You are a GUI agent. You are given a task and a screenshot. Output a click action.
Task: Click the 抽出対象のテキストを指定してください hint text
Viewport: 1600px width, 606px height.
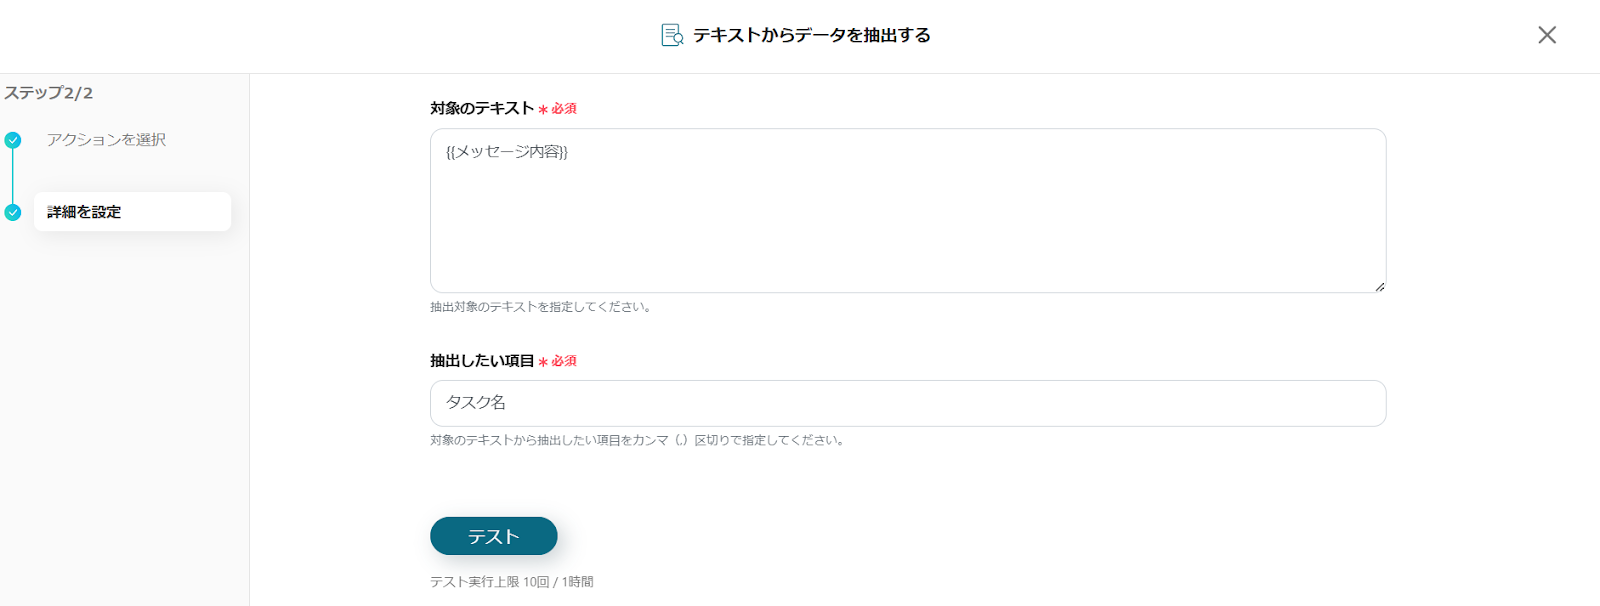pos(541,307)
